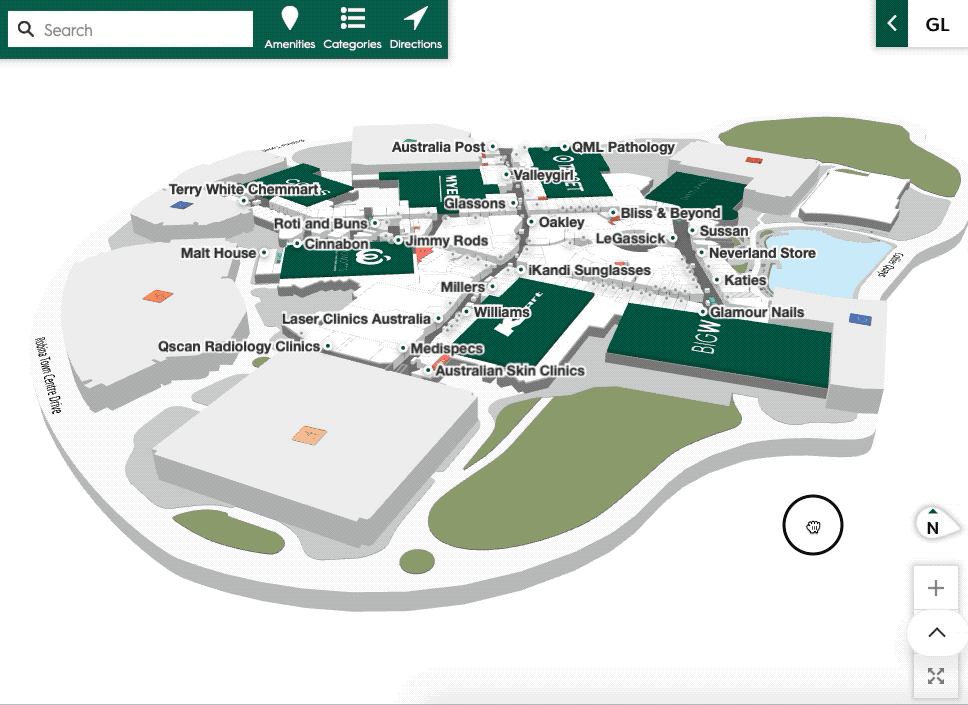The image size is (968, 705).
Task: Click the blue marker right of BIG W
Action: (x=860, y=319)
